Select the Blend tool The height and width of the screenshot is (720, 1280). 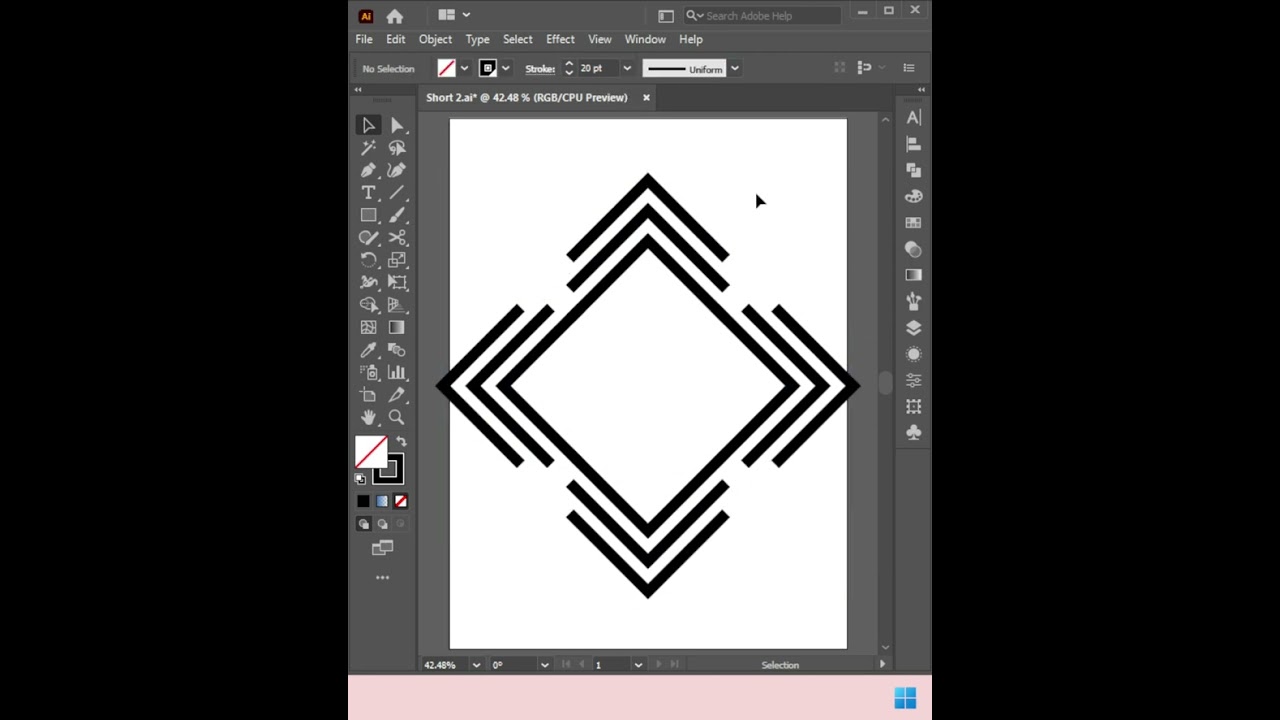397,350
